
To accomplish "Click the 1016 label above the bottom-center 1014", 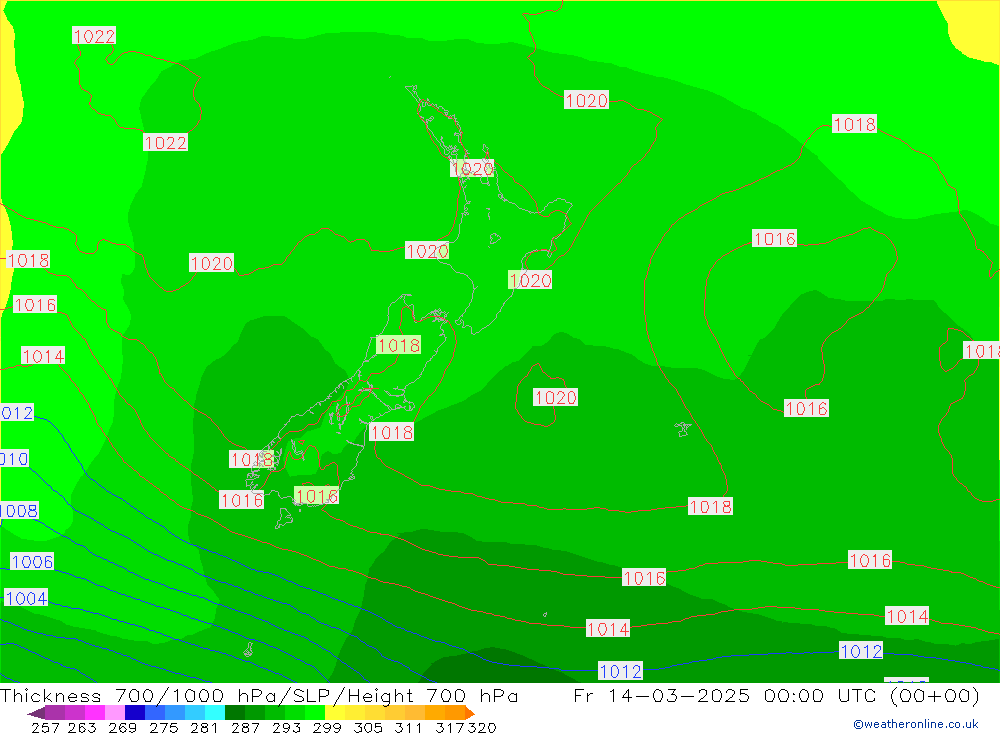I will pos(644,578).
